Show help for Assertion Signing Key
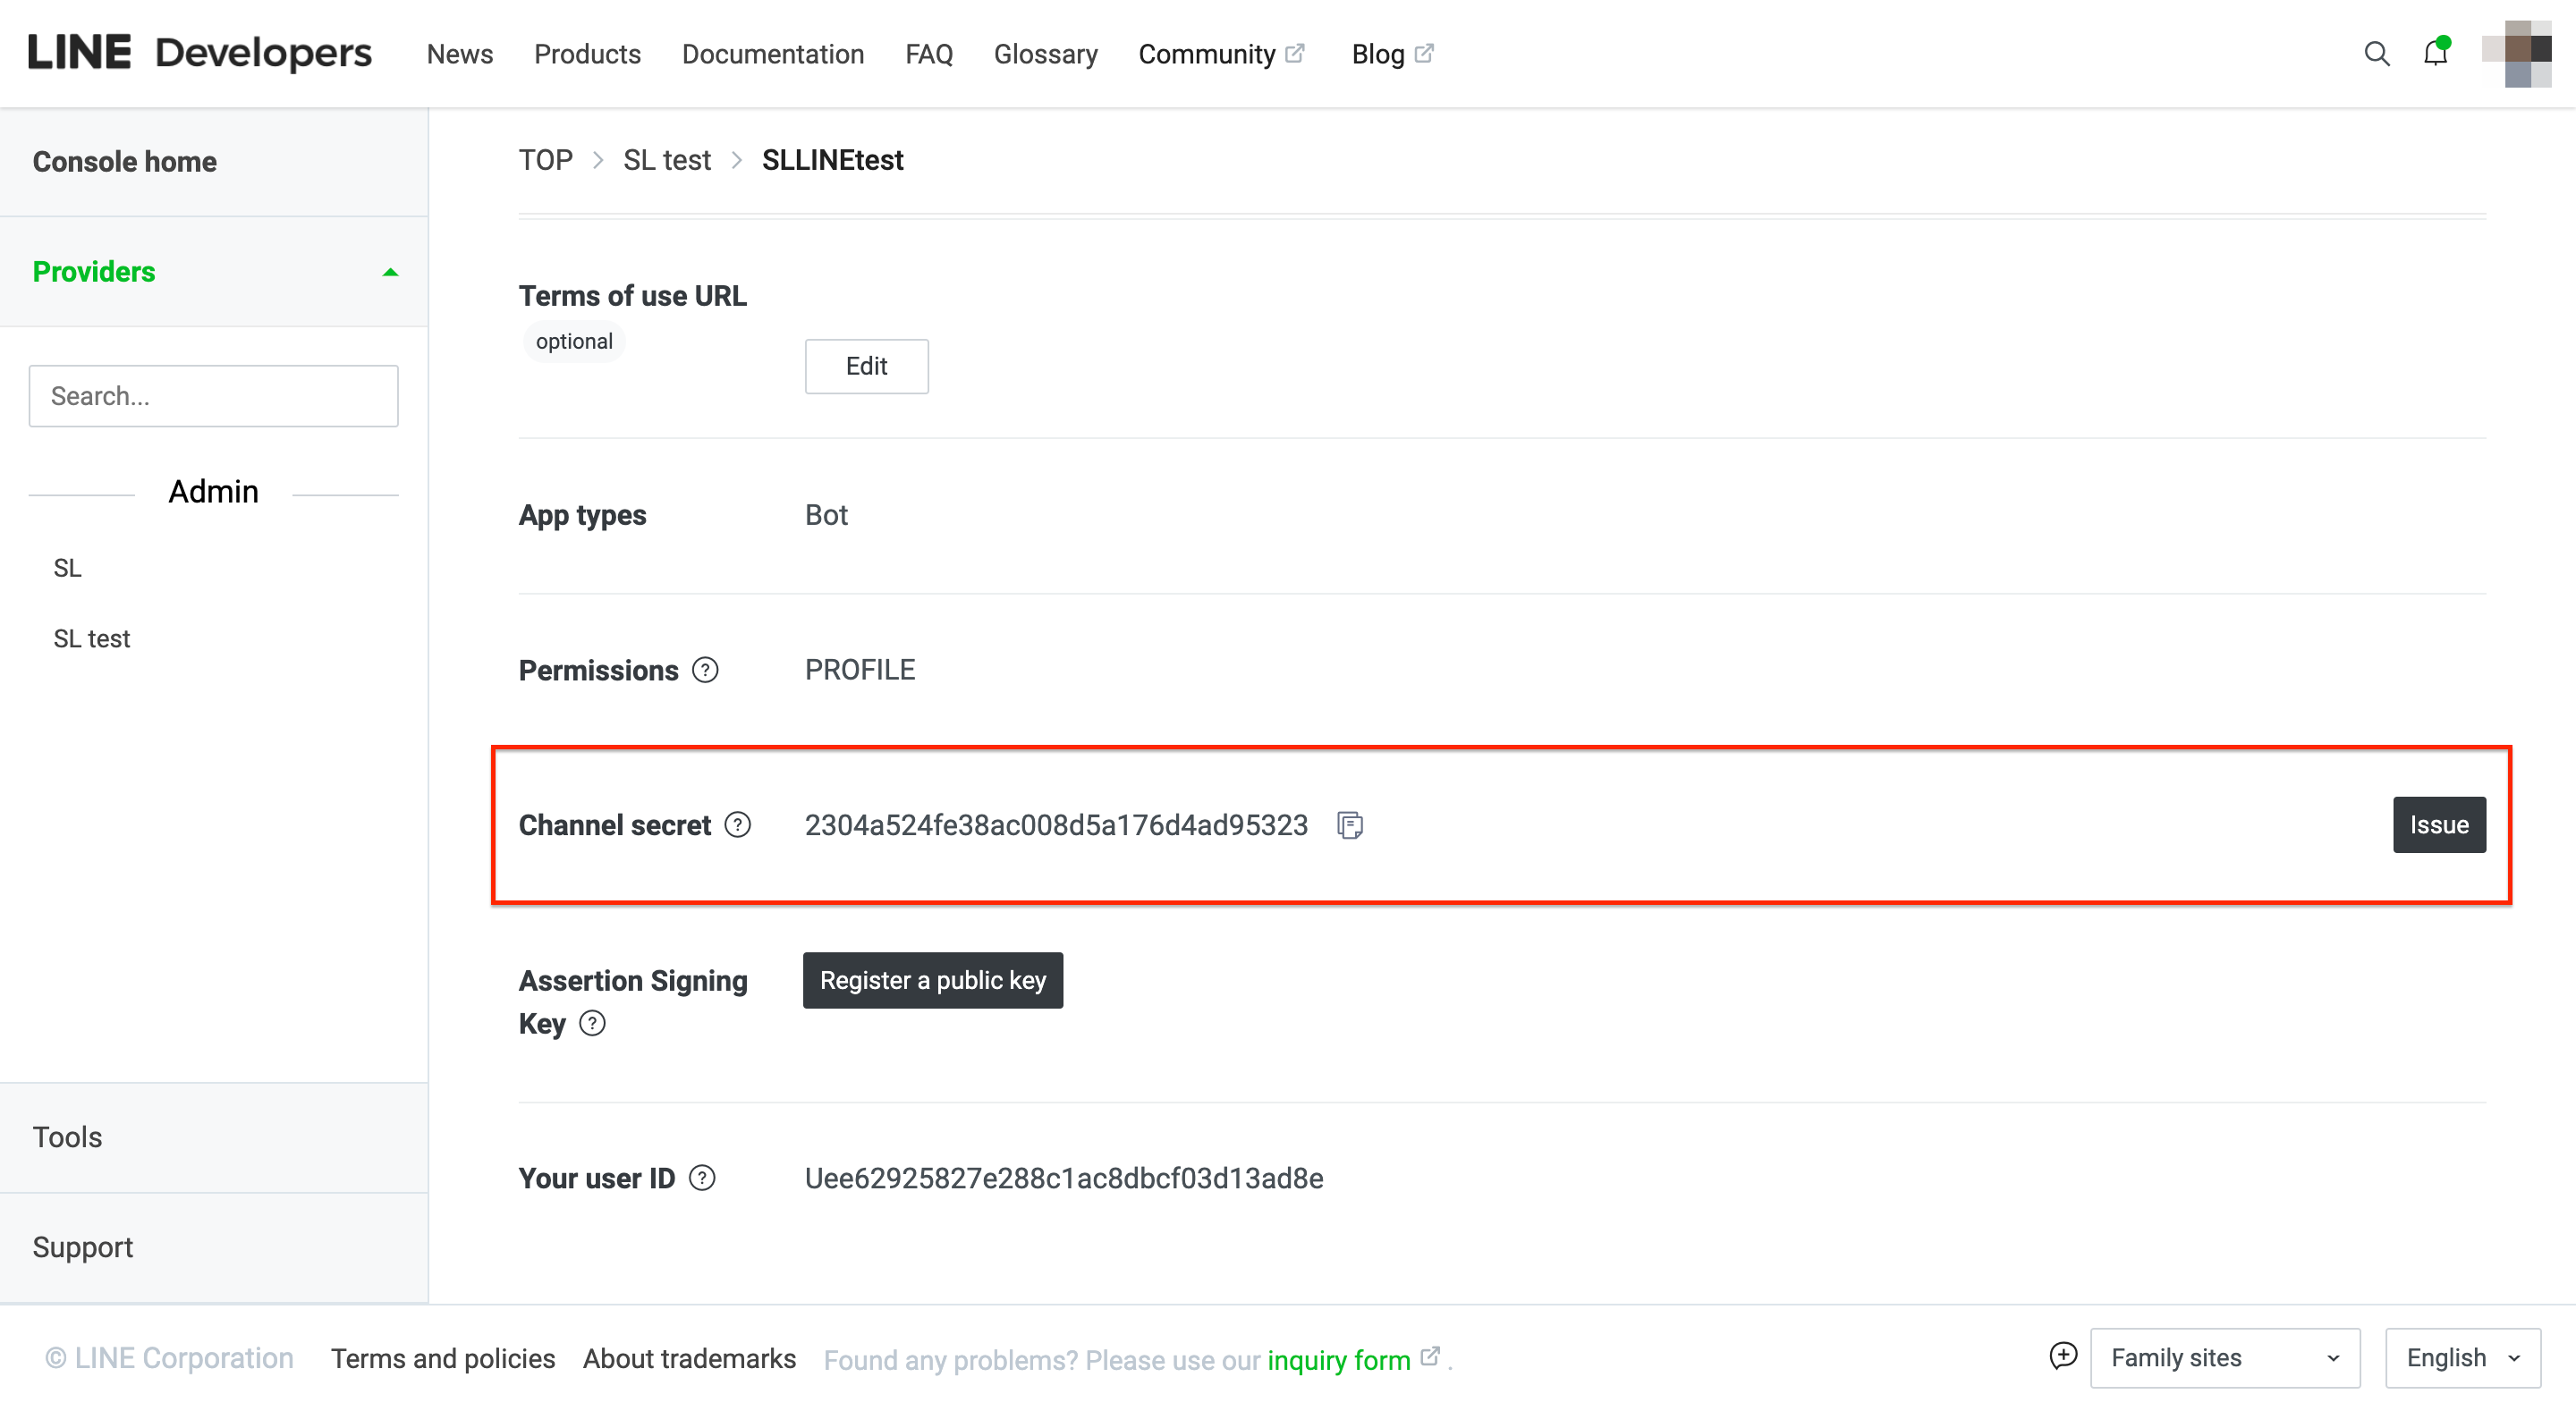The width and height of the screenshot is (2576, 1411). 592,1023
